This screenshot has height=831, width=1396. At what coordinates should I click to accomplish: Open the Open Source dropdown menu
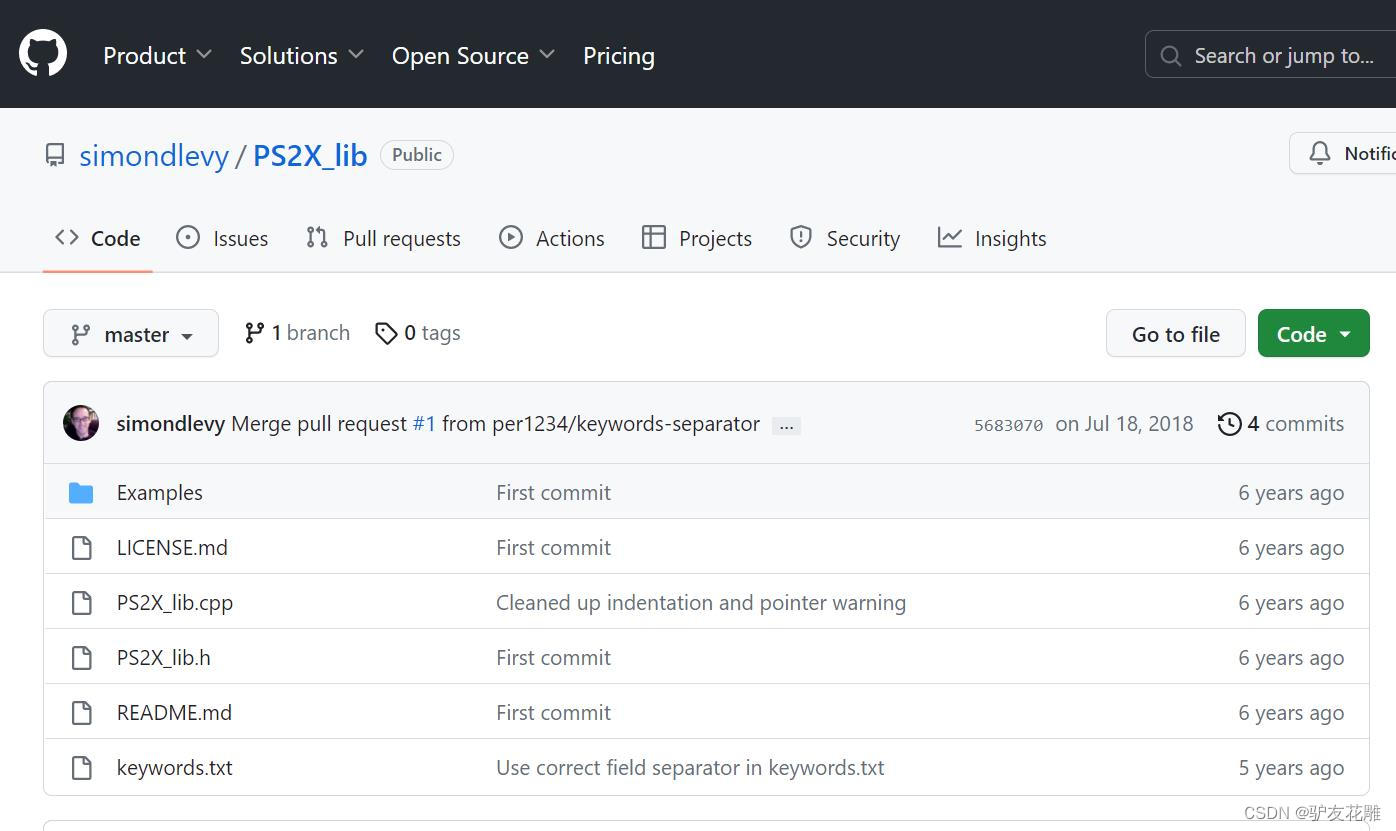[473, 56]
